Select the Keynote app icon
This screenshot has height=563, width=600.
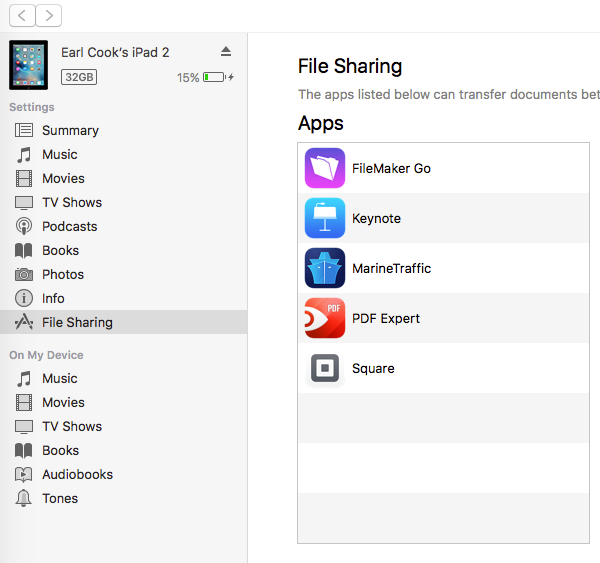(325, 218)
